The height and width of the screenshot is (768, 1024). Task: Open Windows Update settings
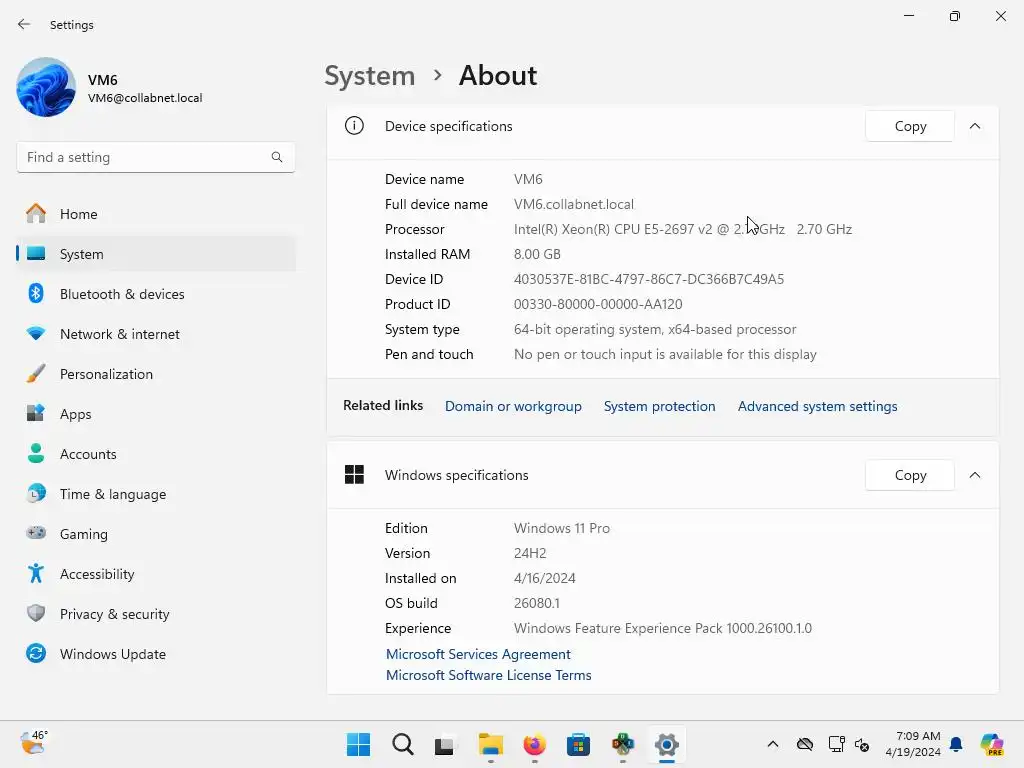point(155,654)
